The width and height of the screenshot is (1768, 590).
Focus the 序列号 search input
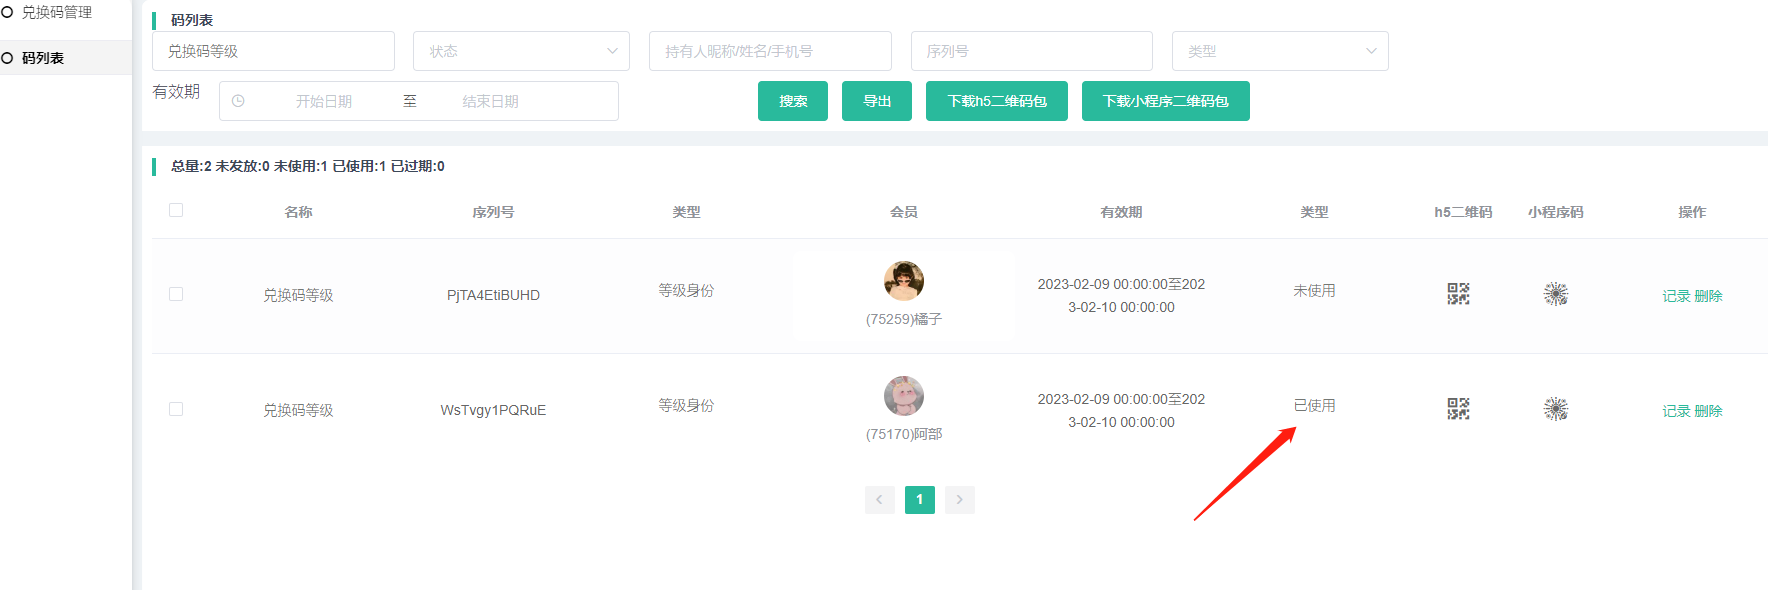pos(1032,51)
